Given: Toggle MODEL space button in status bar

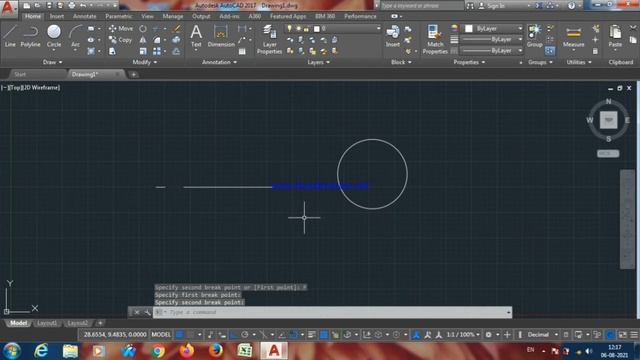Looking at the screenshot, I should click(161, 335).
